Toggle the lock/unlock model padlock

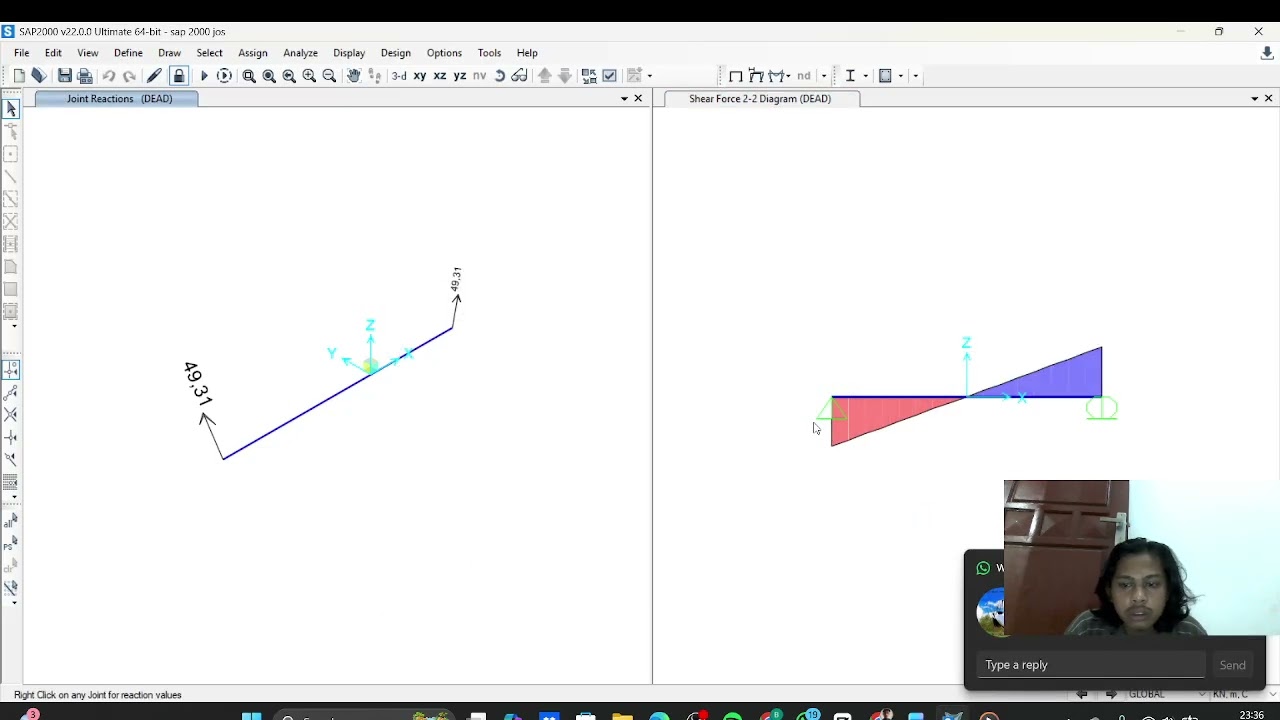pyautogui.click(x=179, y=76)
